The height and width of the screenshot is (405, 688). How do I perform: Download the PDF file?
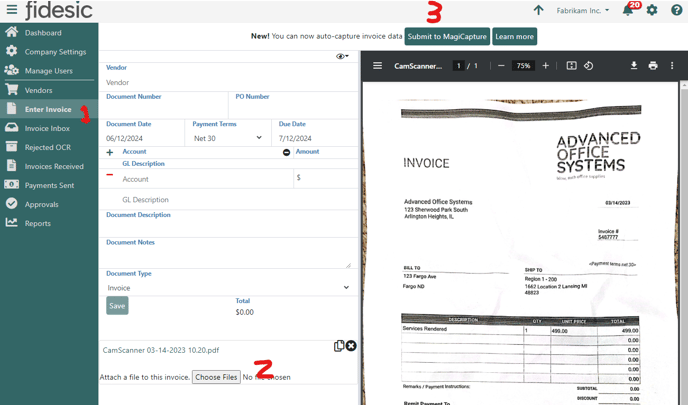634,65
